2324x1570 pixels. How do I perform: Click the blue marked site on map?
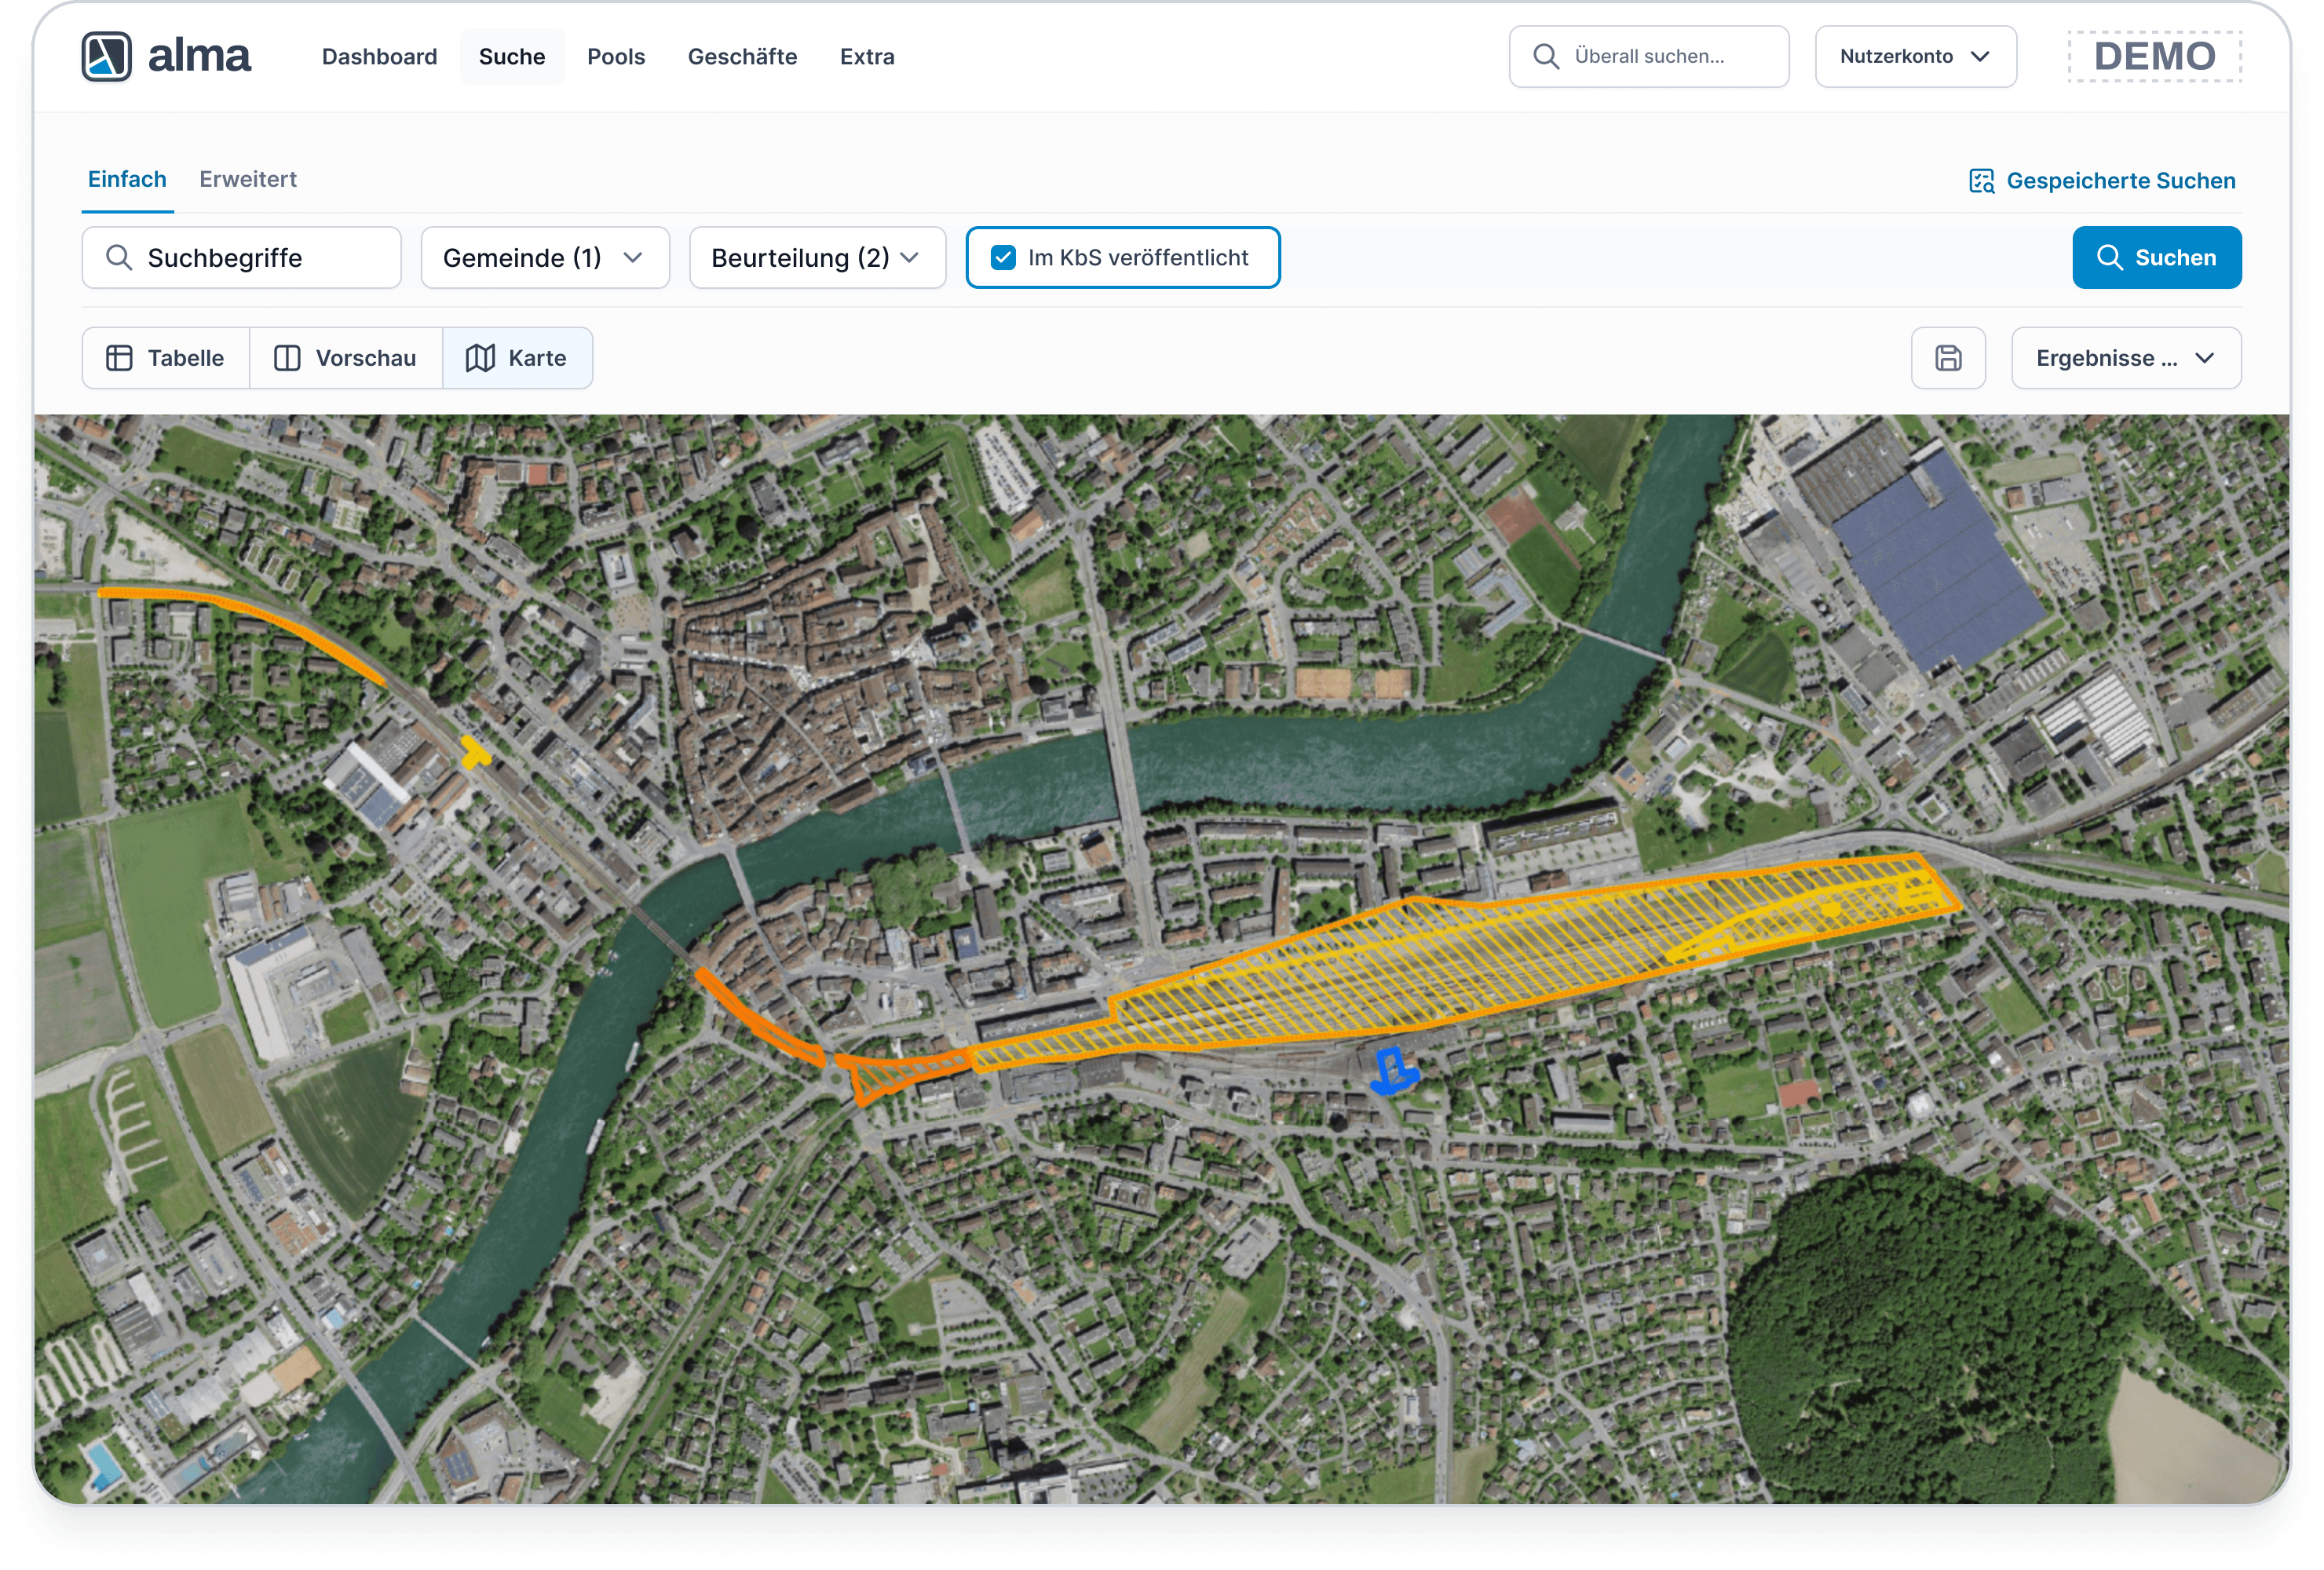[x=1393, y=1072]
